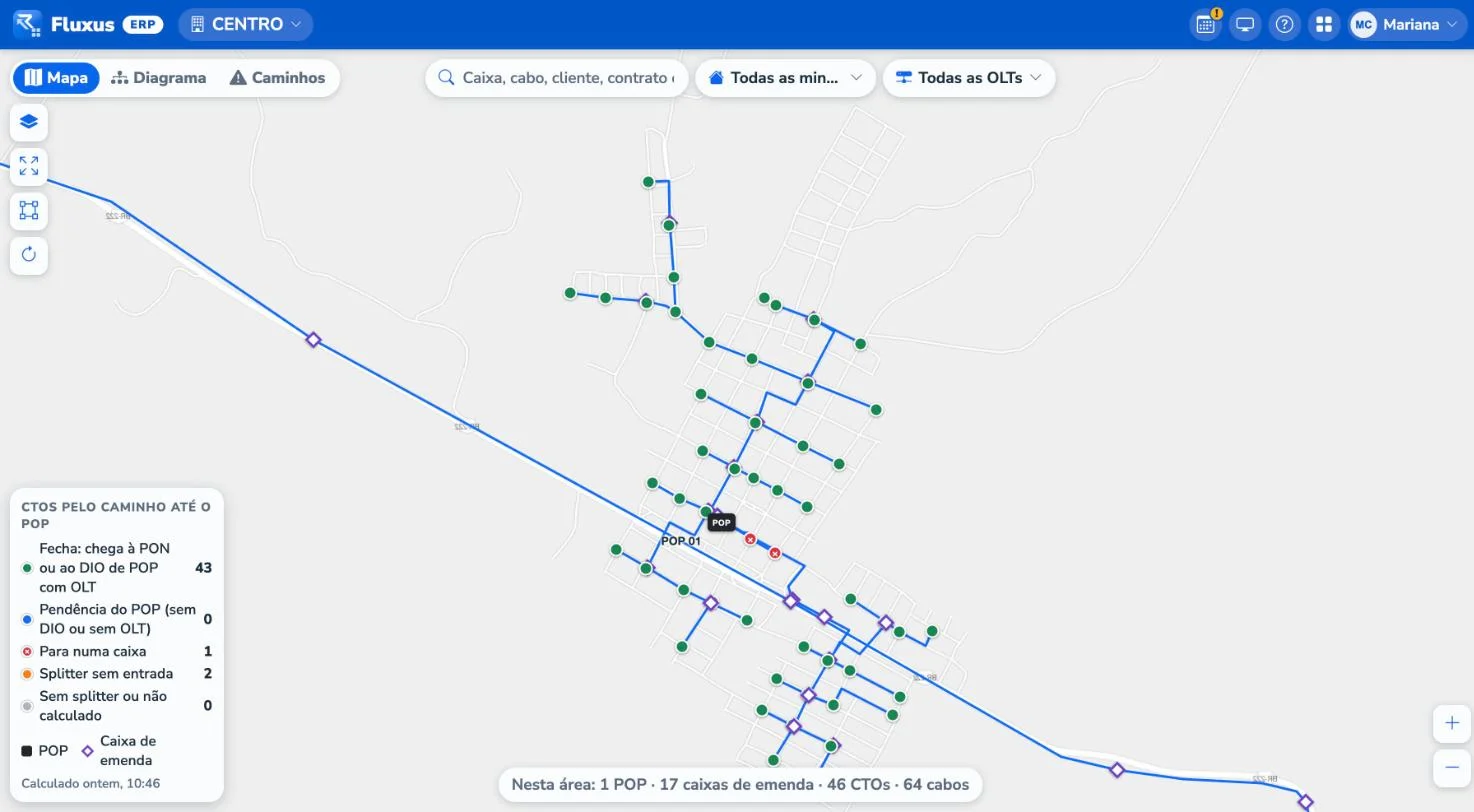Refresh the map data

click(28, 254)
